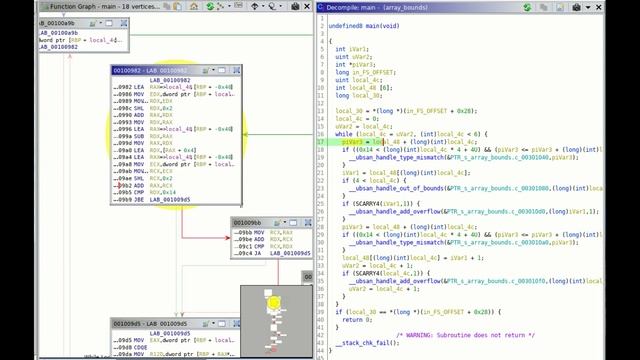This screenshot has width=640, height=360.
Task: Click 'LAB_00100982' label inside block LAB_00100a9b
Action: 59,47
